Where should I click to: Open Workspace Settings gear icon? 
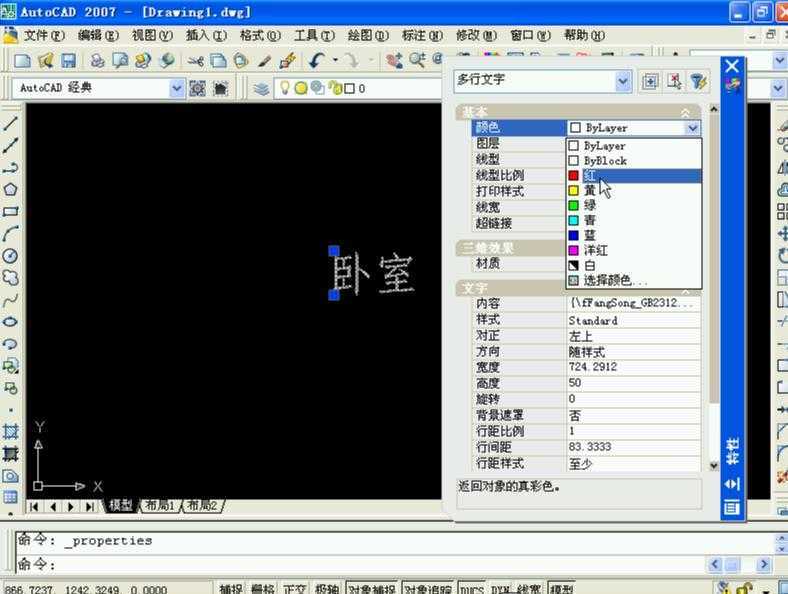(197, 88)
